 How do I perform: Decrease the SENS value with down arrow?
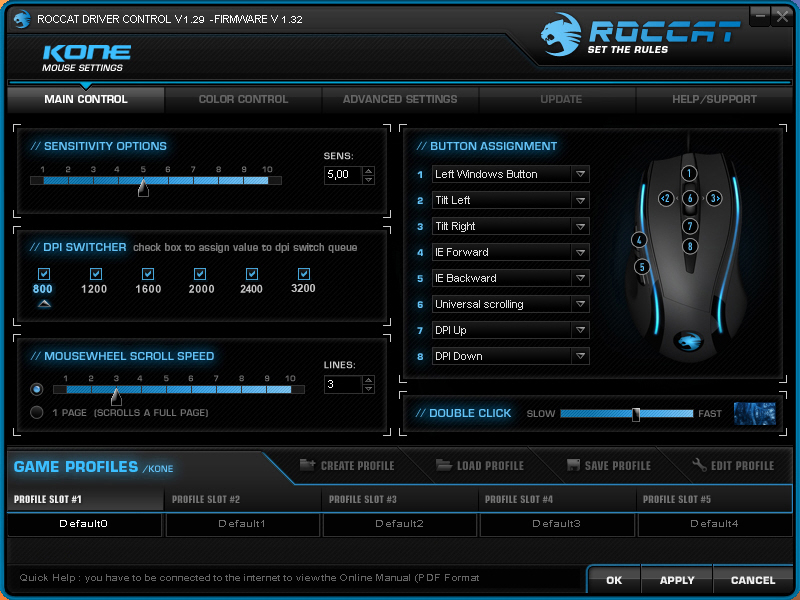coord(368,180)
